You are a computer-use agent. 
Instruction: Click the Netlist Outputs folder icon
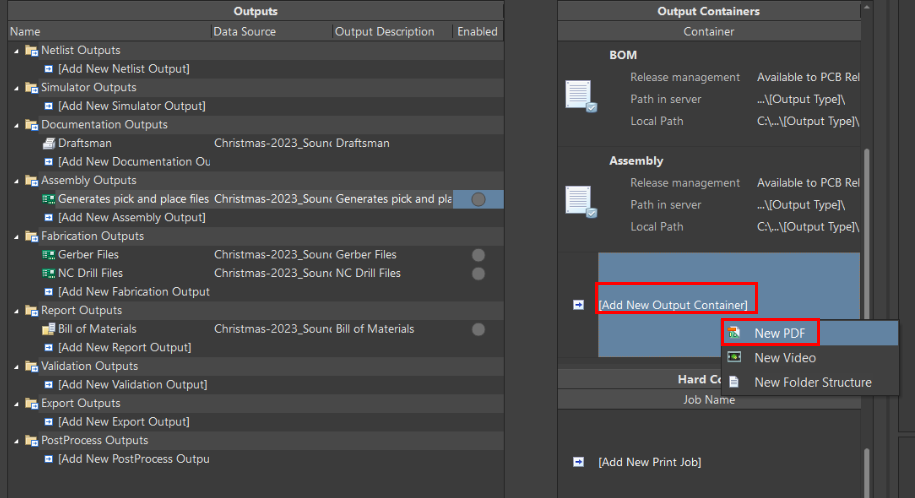click(32, 51)
